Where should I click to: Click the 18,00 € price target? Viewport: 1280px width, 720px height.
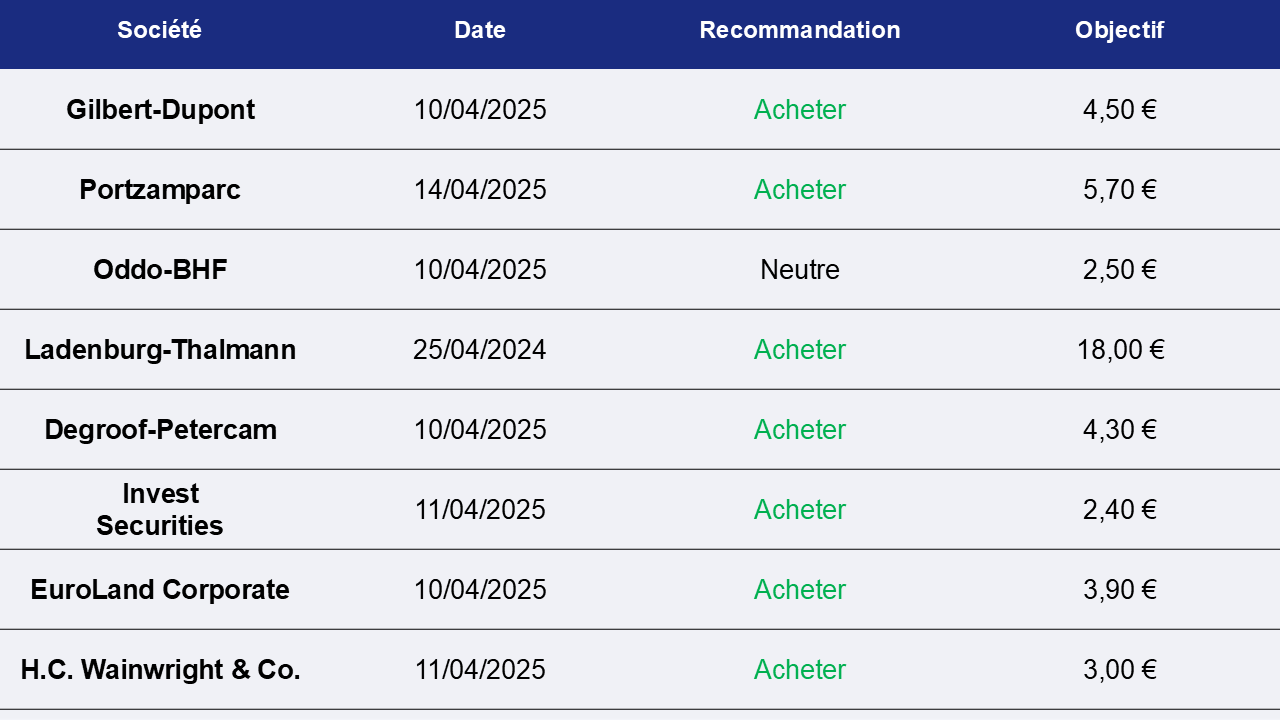(x=1120, y=350)
